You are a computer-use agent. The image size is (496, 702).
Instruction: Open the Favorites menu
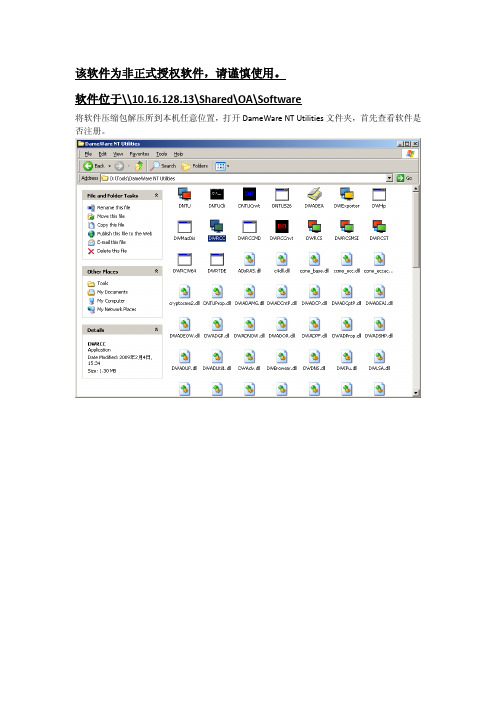[139, 154]
